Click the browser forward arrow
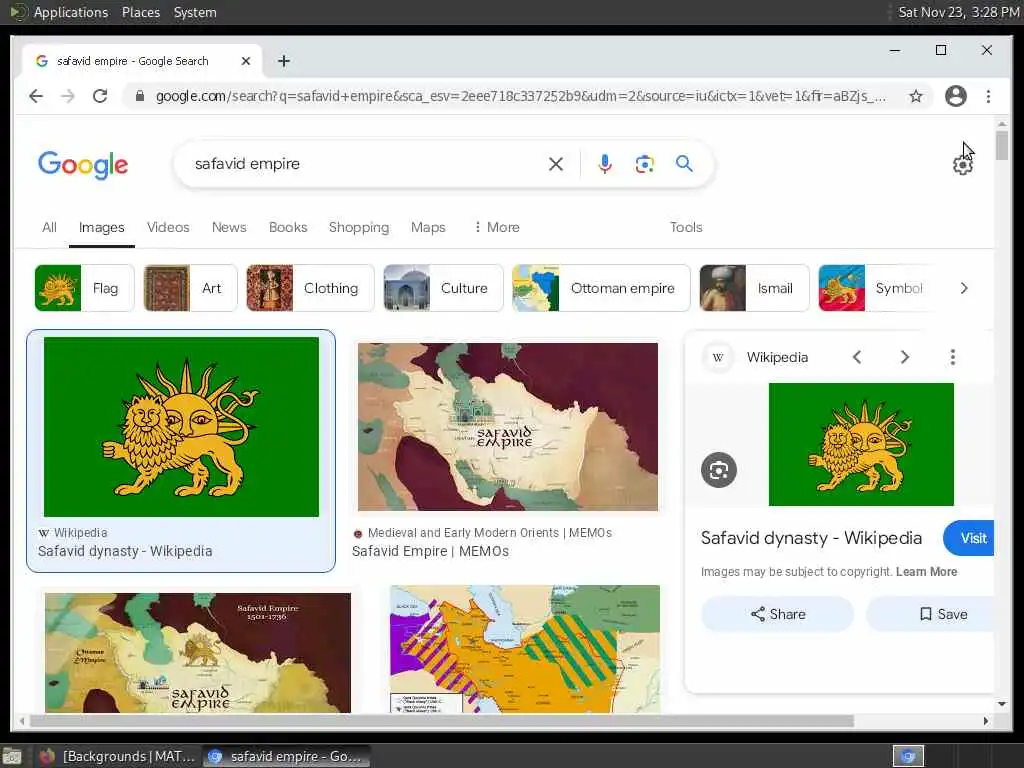The height and width of the screenshot is (768, 1024). click(x=68, y=96)
